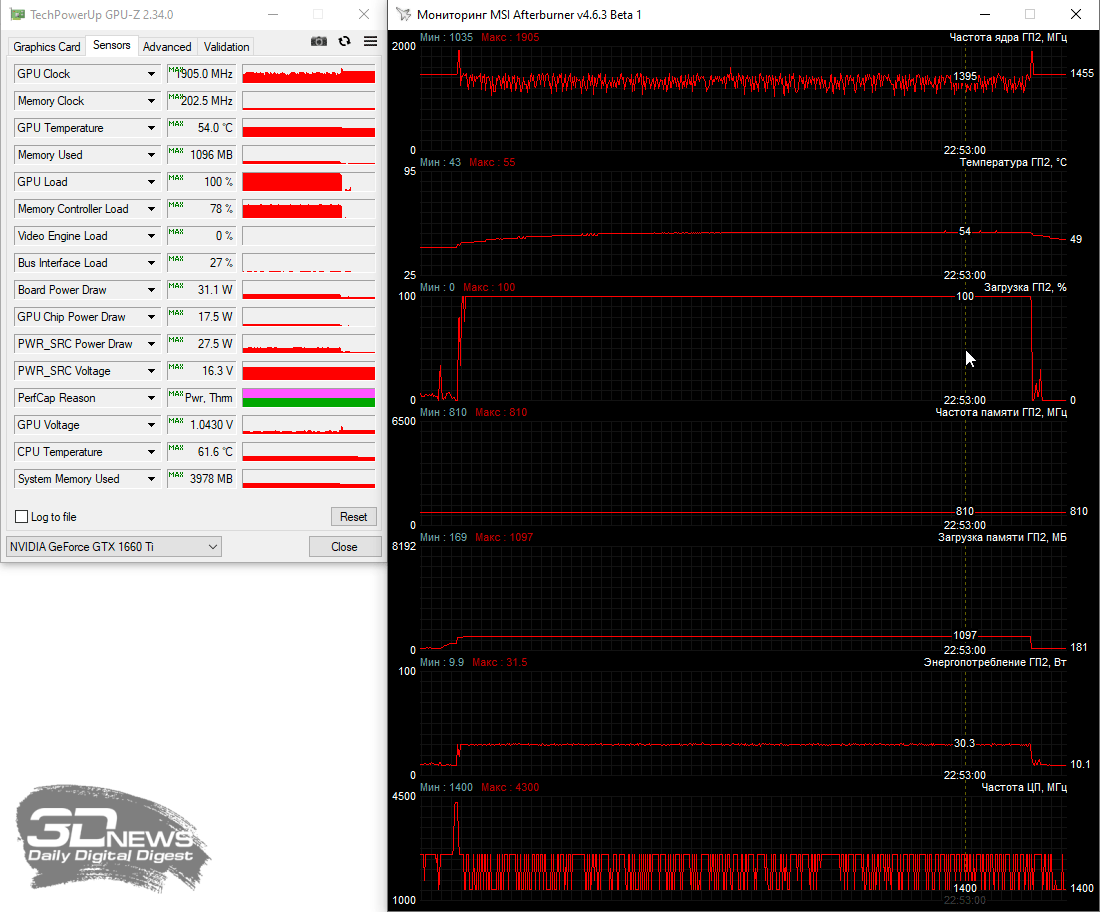Open the Validation tab
This screenshot has width=1100, height=912.
tap(227, 46)
